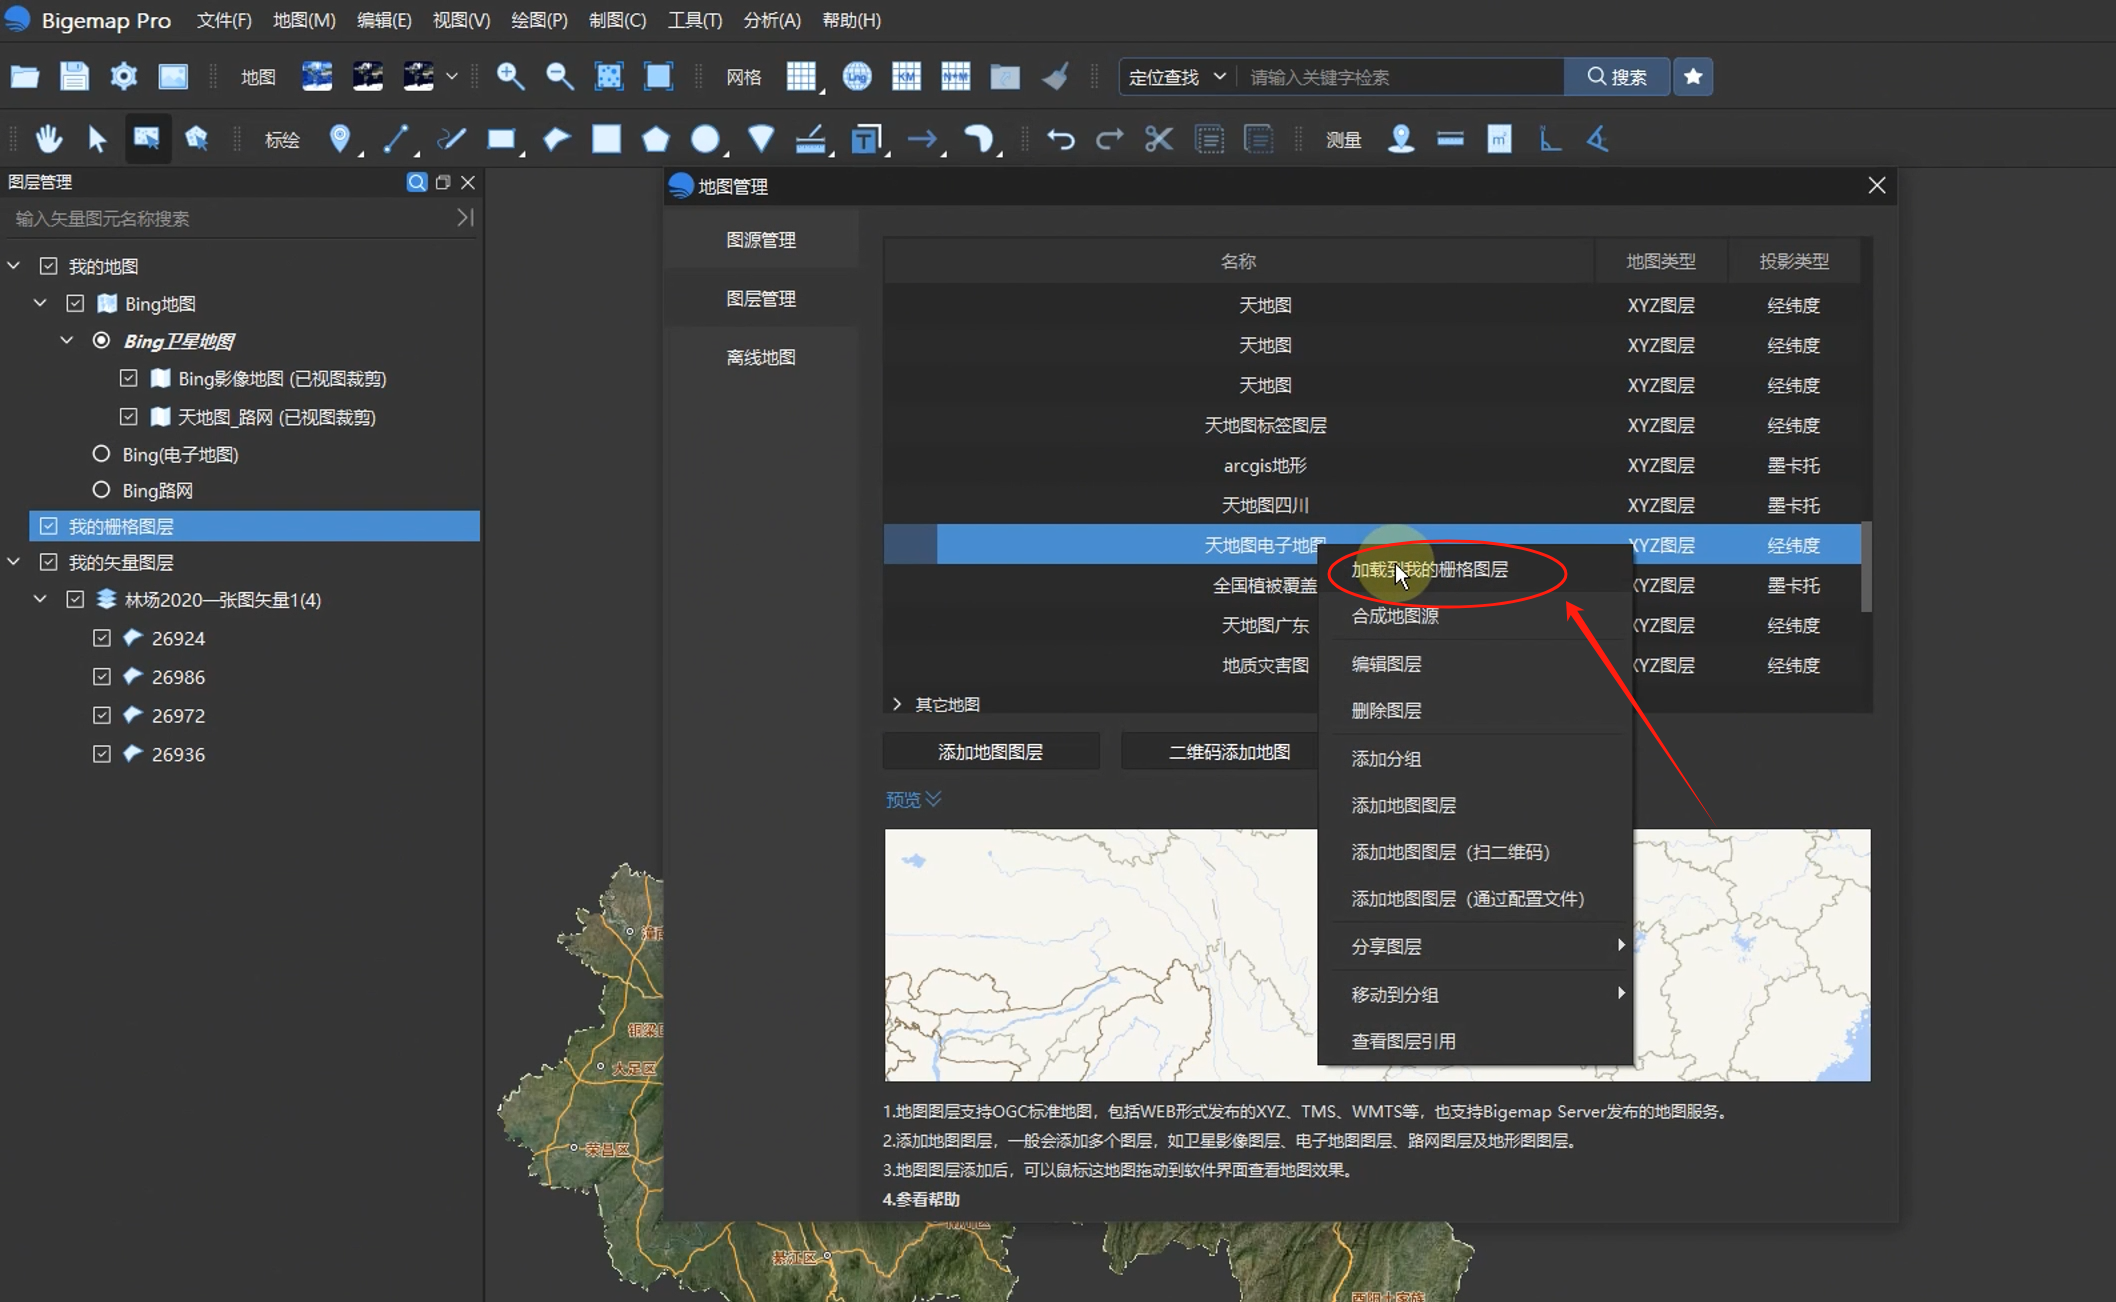Image resolution: width=2116 pixels, height=1302 pixels.
Task: Collapse the Bing地图 tree node
Action: [40, 302]
